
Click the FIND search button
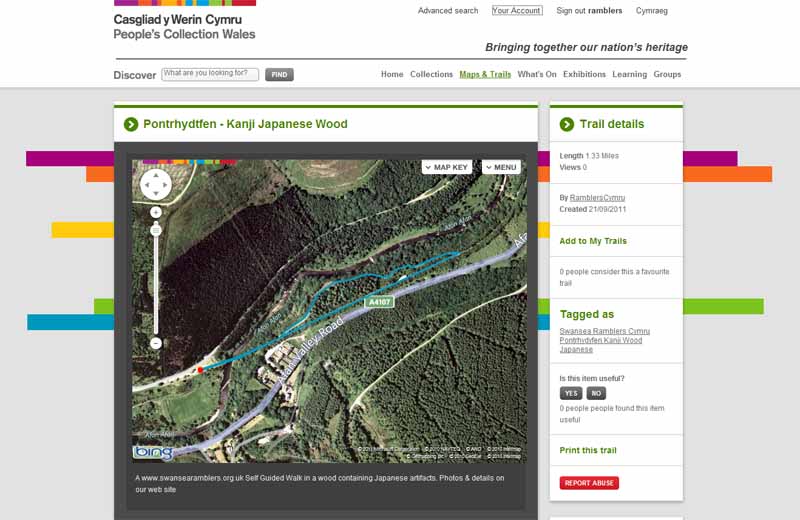coord(279,75)
